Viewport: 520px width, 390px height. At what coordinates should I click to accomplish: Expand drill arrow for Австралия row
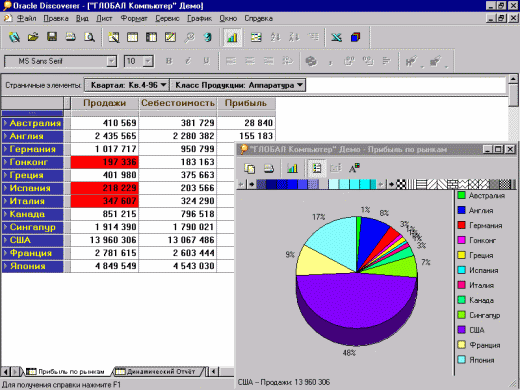[x=5, y=123]
